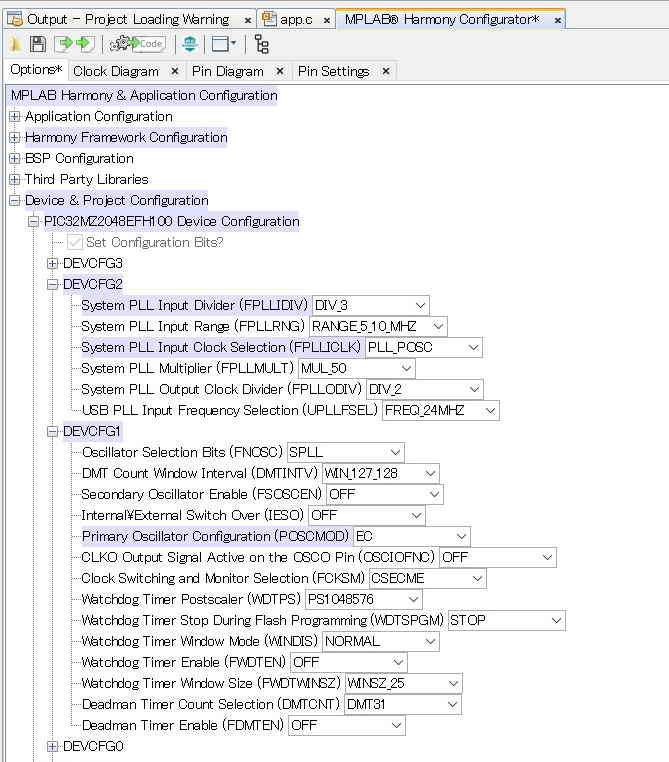
Task: Save the configuration with floppy disk icon
Action: point(38,44)
